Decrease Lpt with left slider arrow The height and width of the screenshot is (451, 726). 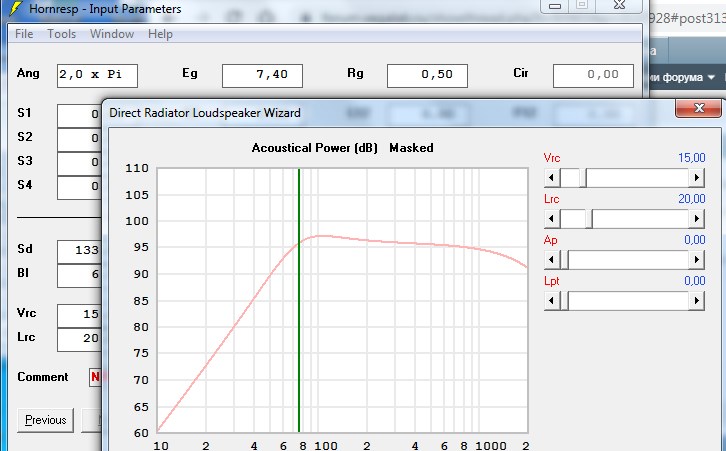point(551,301)
